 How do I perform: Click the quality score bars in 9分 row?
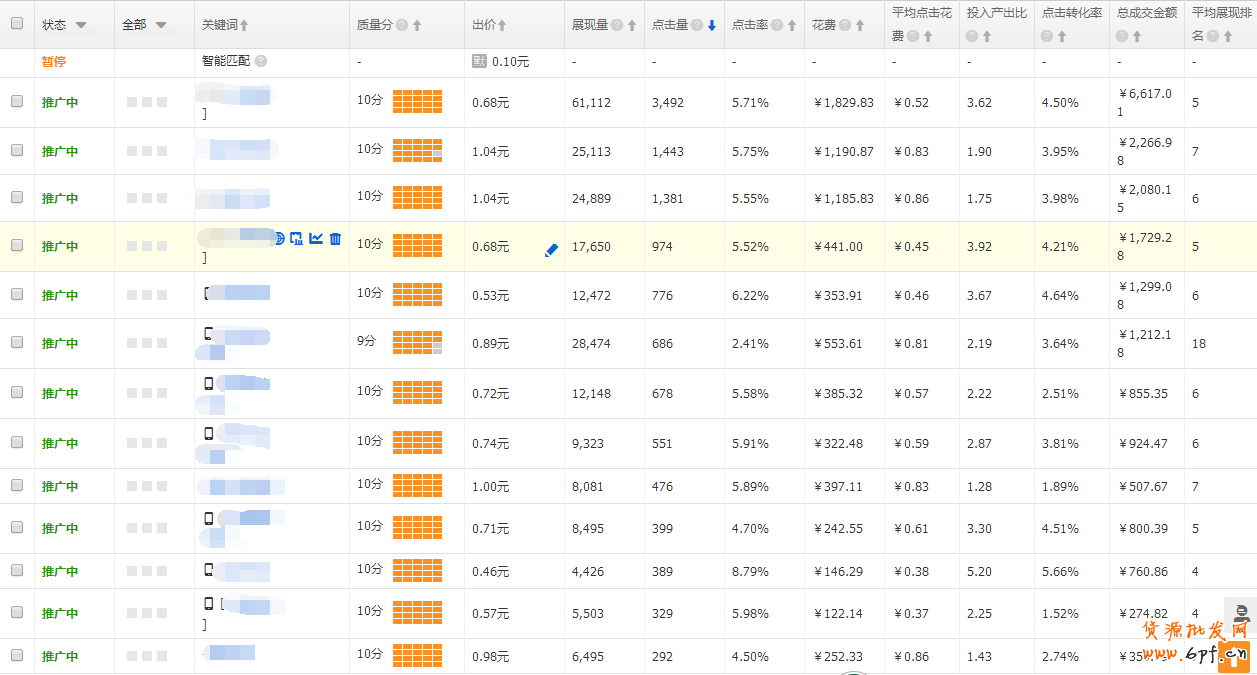pyautogui.click(x=417, y=343)
